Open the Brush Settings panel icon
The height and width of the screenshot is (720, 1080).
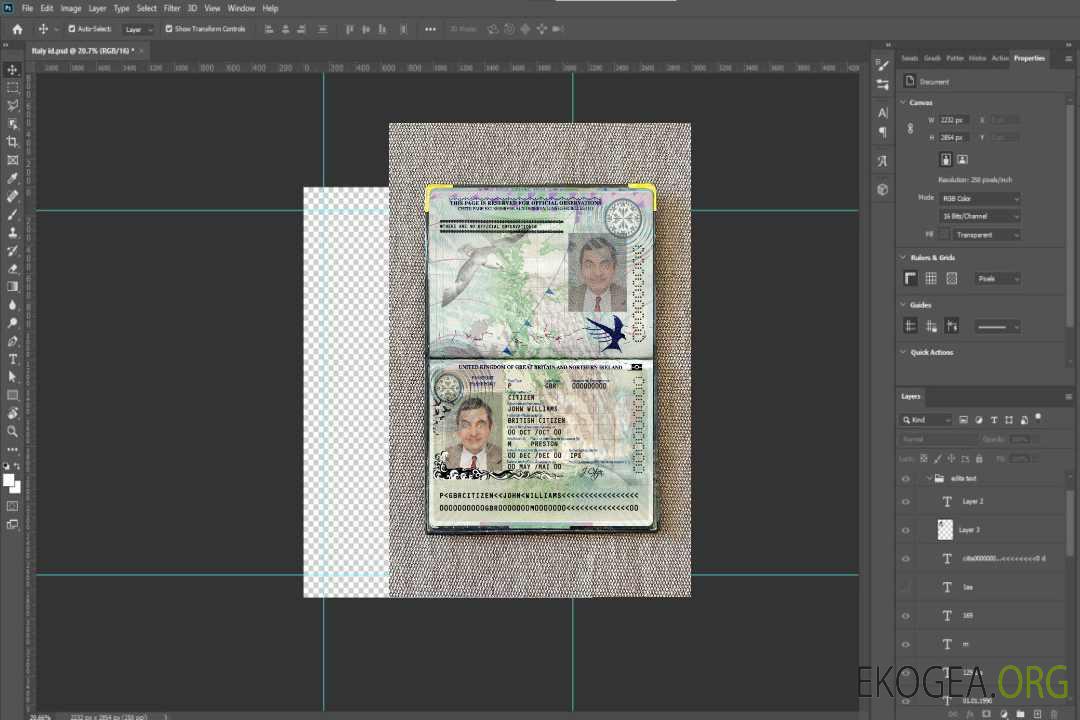coord(883,65)
